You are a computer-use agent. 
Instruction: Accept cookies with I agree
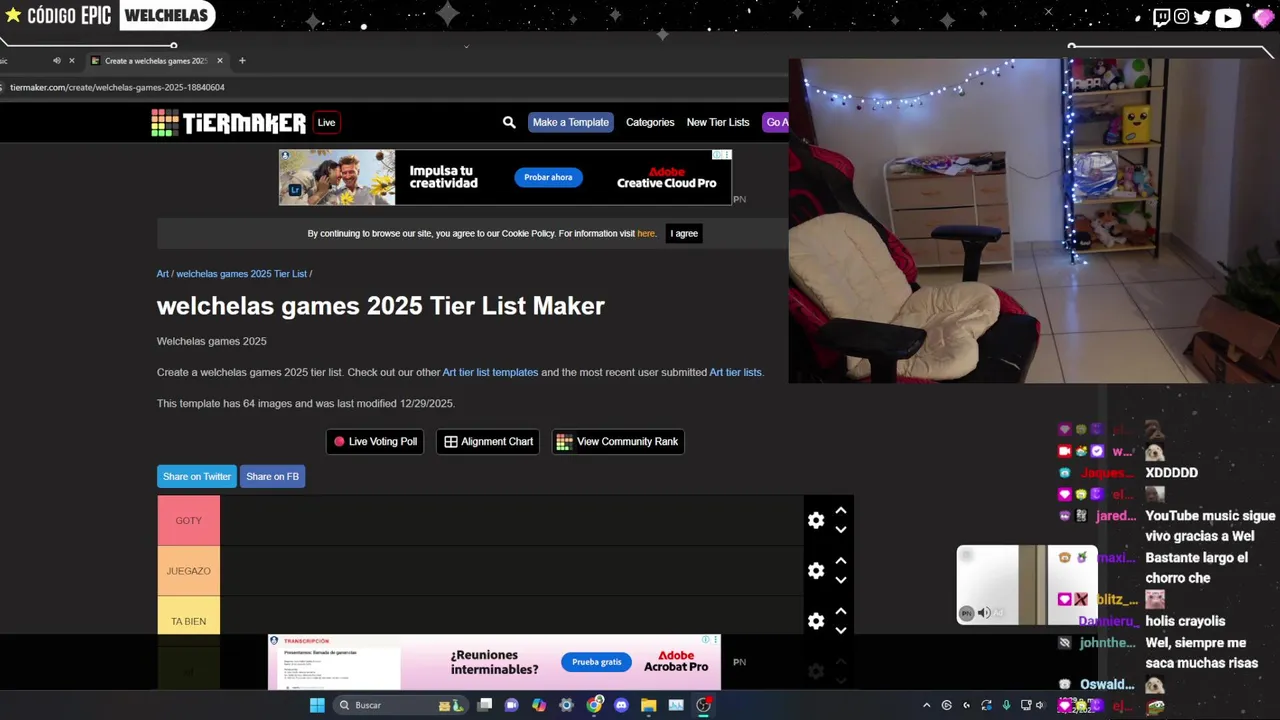[x=684, y=234]
